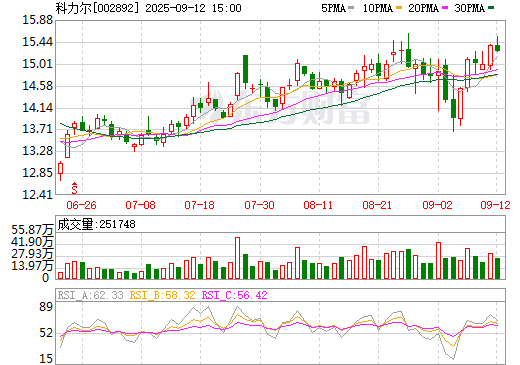Click the 20PMA magenta legend swatch
Image resolution: width=520 pixels, height=365 pixels.
click(445, 8)
